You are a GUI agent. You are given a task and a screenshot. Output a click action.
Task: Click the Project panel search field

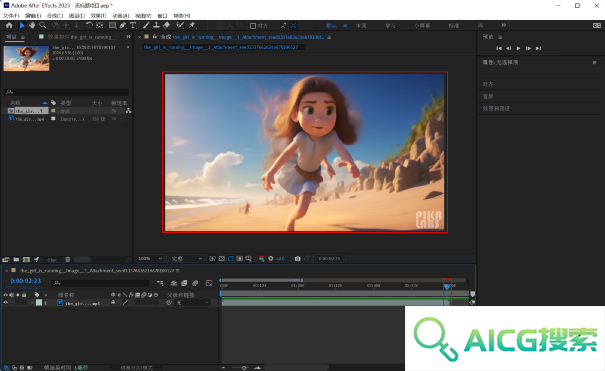66,92
